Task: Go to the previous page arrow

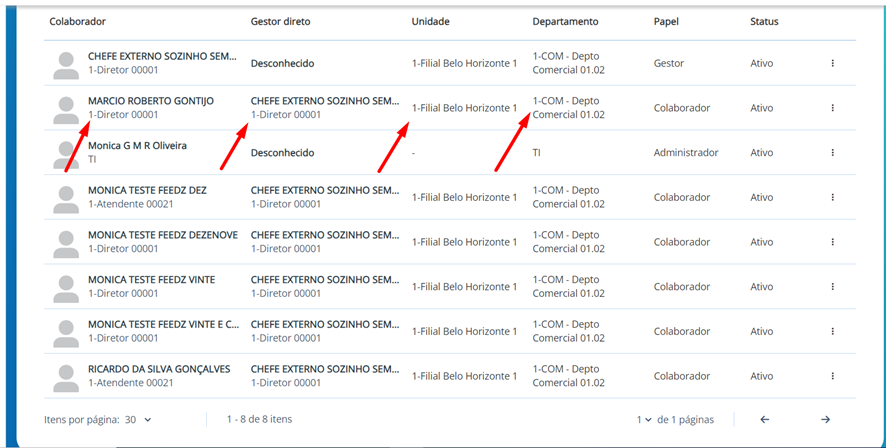Action: [764, 420]
